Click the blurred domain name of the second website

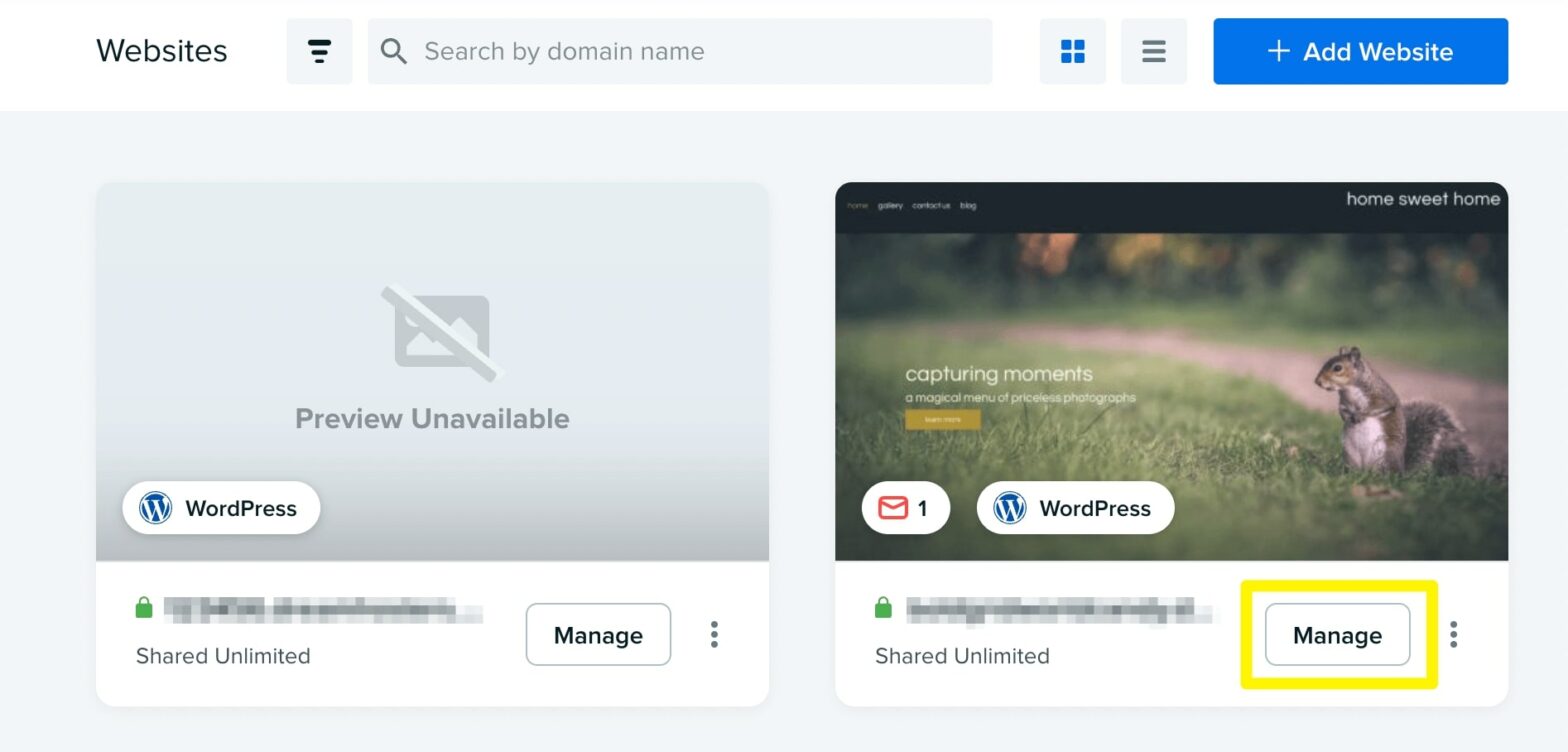(x=1060, y=609)
